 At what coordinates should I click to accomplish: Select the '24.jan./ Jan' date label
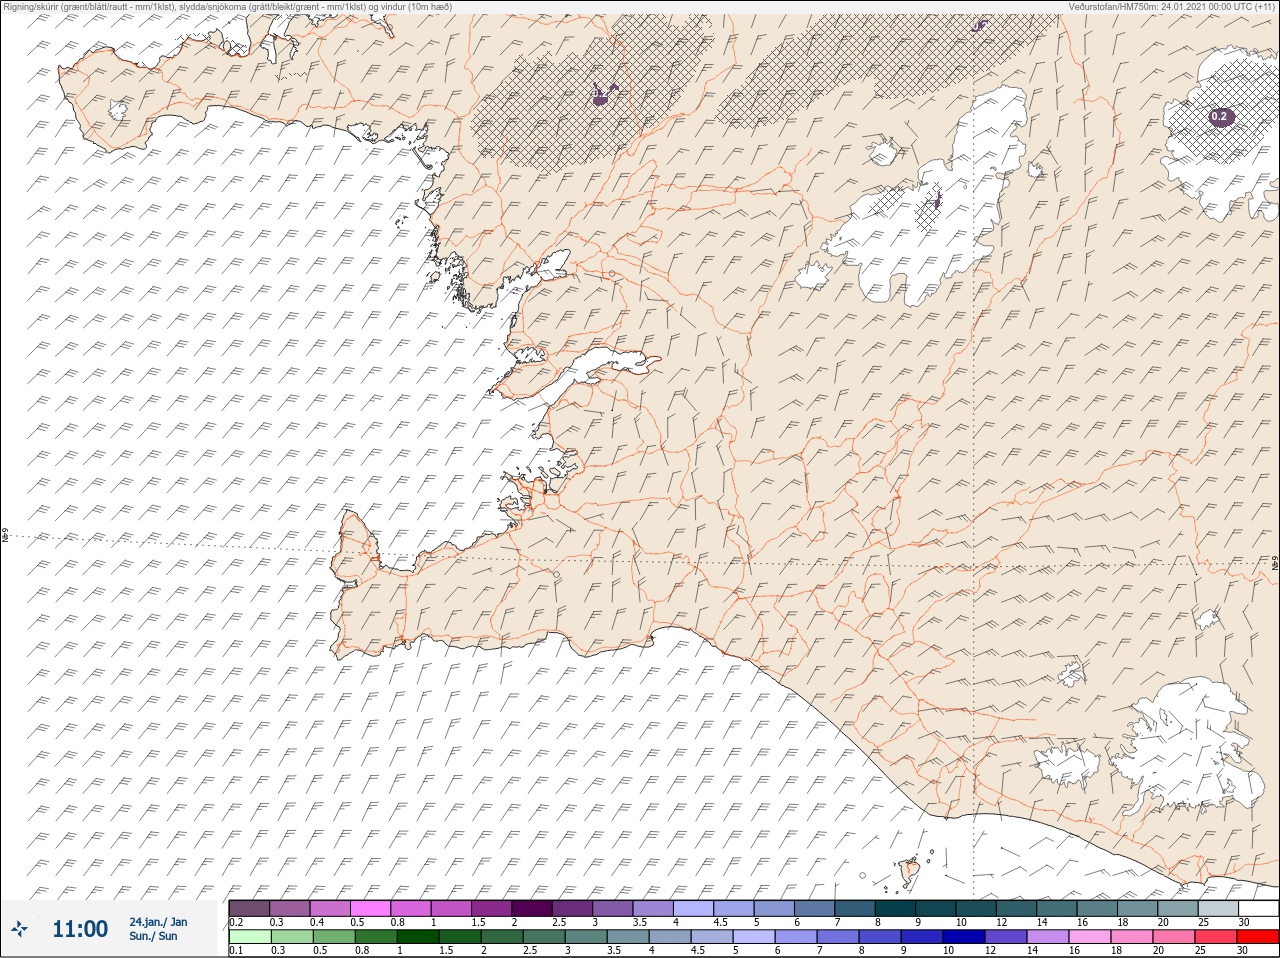(x=158, y=922)
